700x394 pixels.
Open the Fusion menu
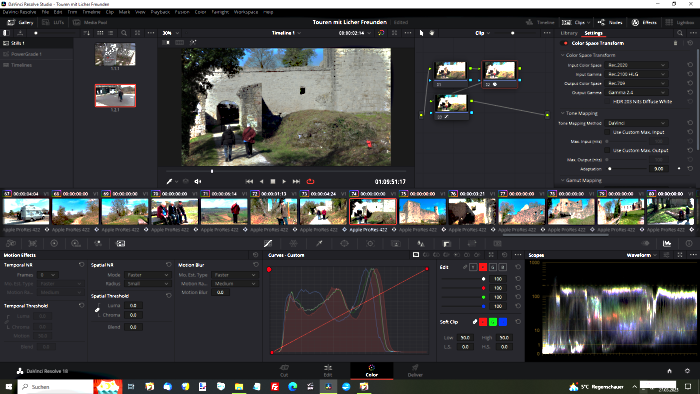point(182,12)
